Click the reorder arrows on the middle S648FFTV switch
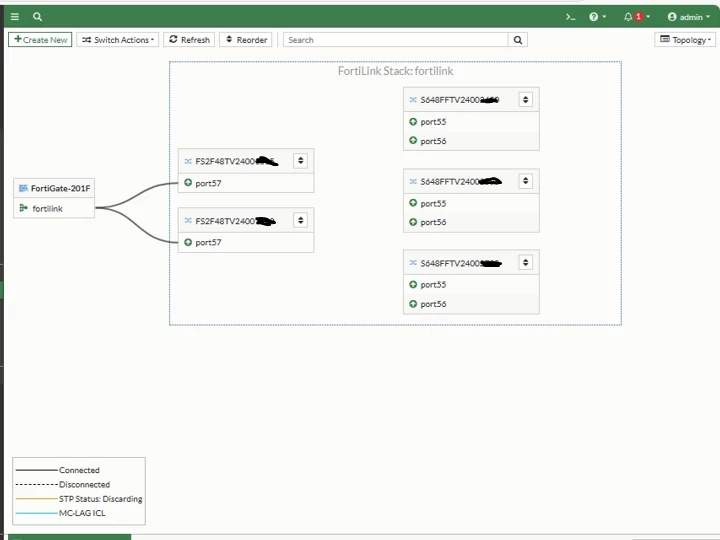 (526, 181)
